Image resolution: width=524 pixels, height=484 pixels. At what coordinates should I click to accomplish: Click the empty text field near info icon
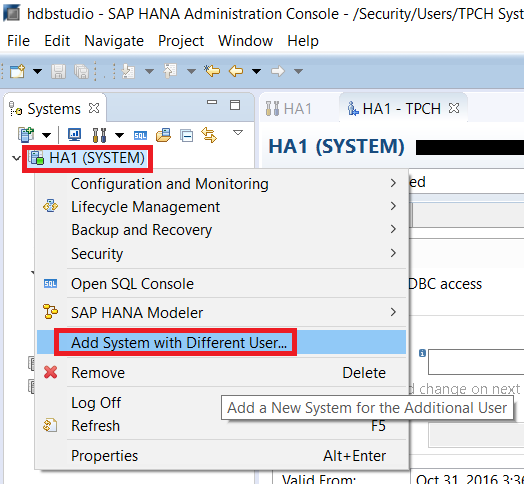coord(476,362)
